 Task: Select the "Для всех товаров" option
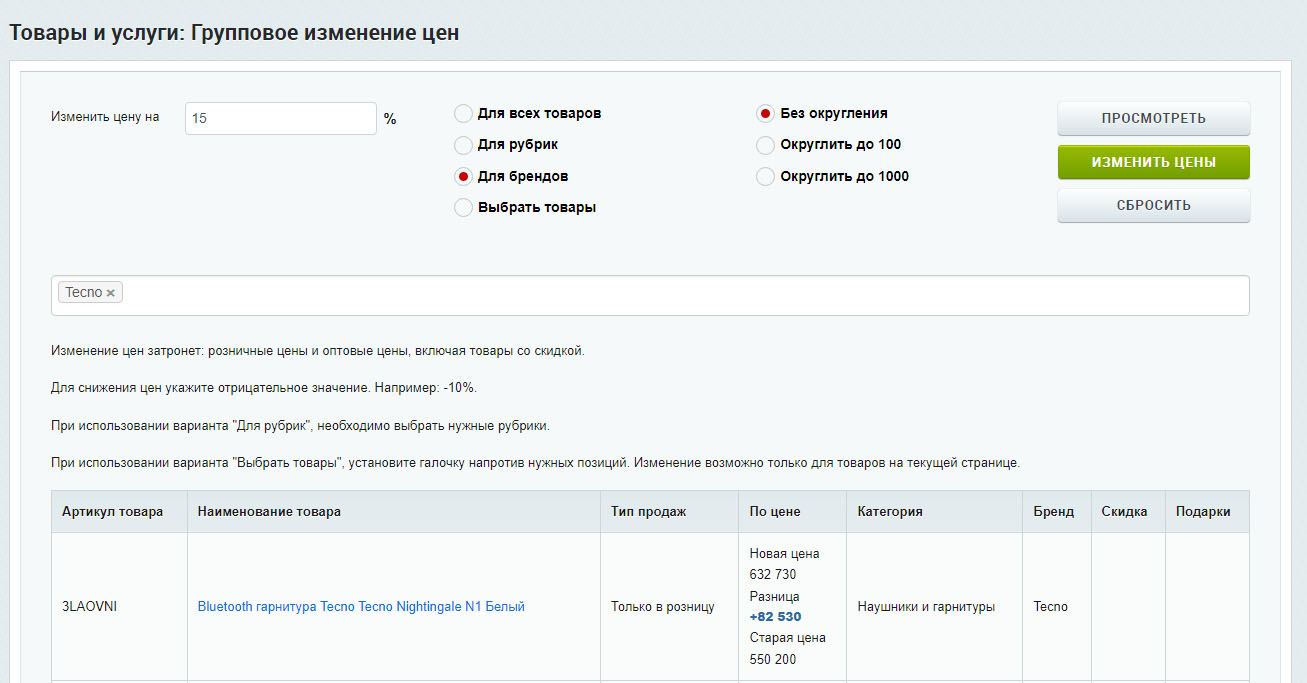click(464, 113)
